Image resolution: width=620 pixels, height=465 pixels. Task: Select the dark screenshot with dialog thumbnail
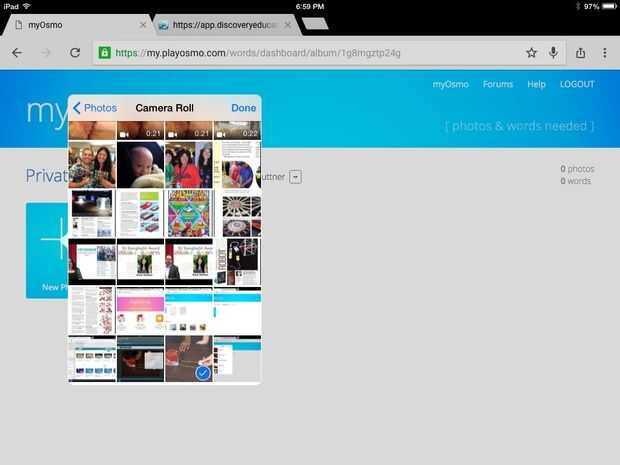[x=140, y=359]
